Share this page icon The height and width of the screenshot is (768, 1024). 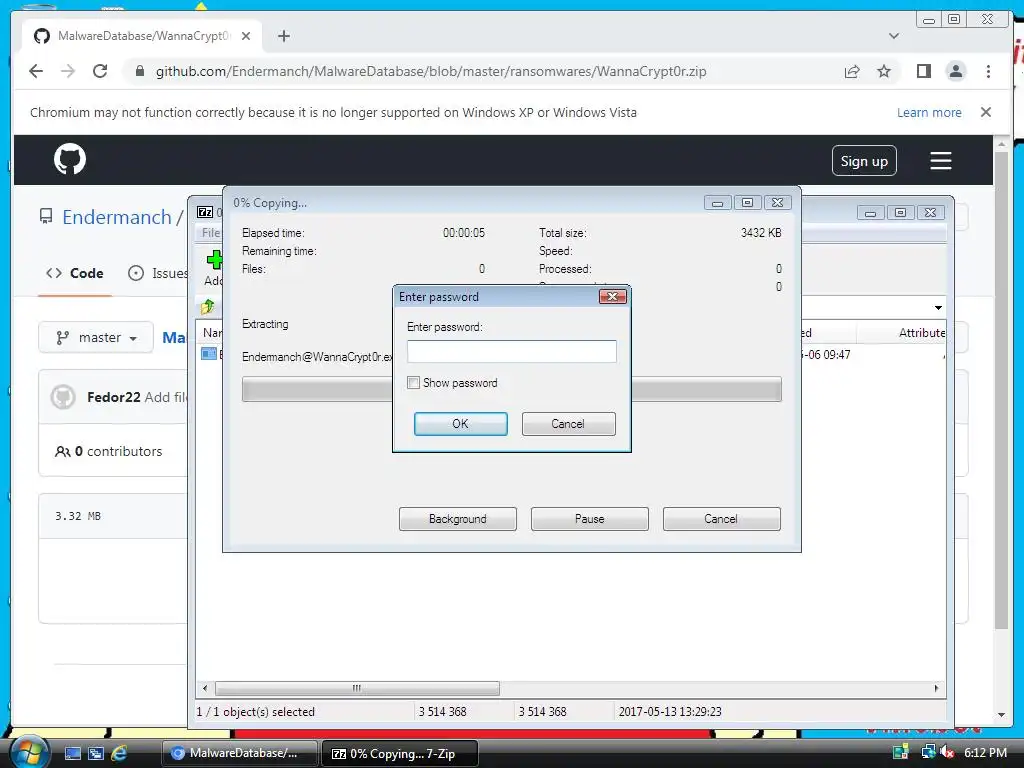click(852, 71)
